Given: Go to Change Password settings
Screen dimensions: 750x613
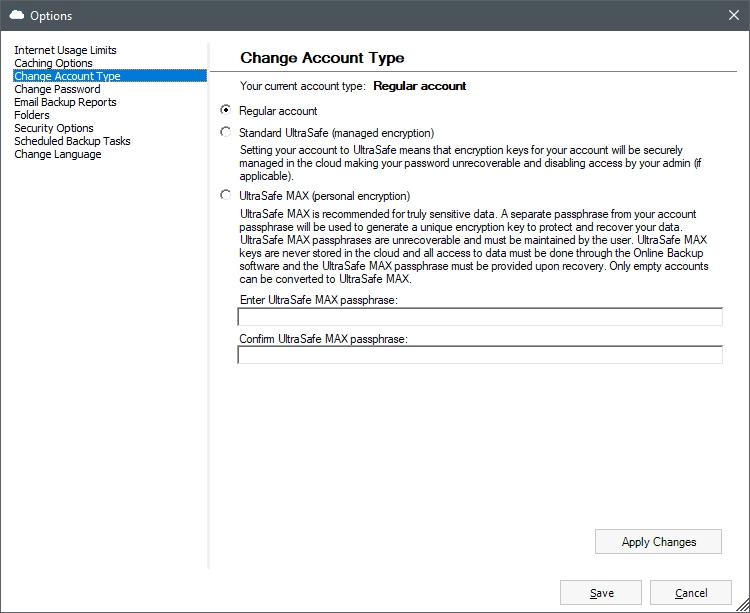Looking at the screenshot, I should point(57,89).
